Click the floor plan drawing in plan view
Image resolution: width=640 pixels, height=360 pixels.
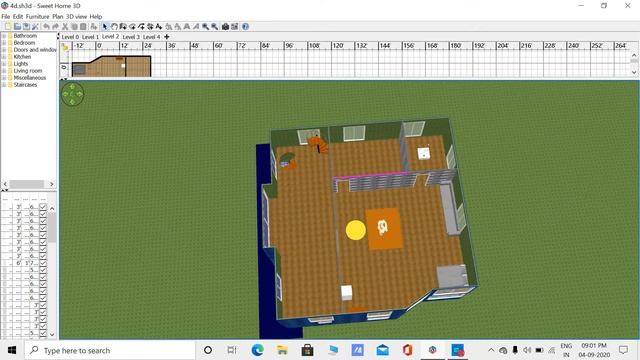(111, 66)
